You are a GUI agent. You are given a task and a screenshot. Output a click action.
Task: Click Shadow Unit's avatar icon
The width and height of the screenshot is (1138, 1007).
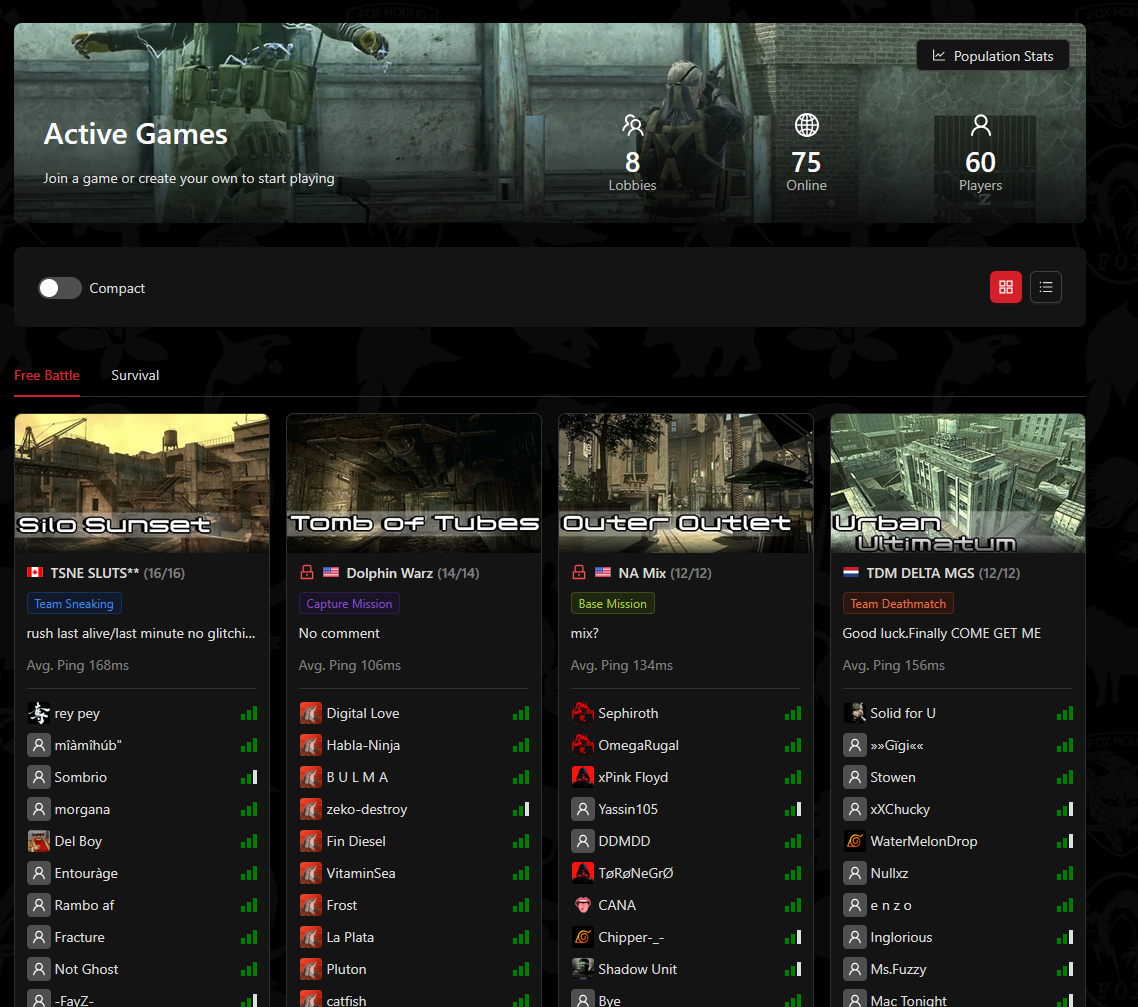(582, 969)
